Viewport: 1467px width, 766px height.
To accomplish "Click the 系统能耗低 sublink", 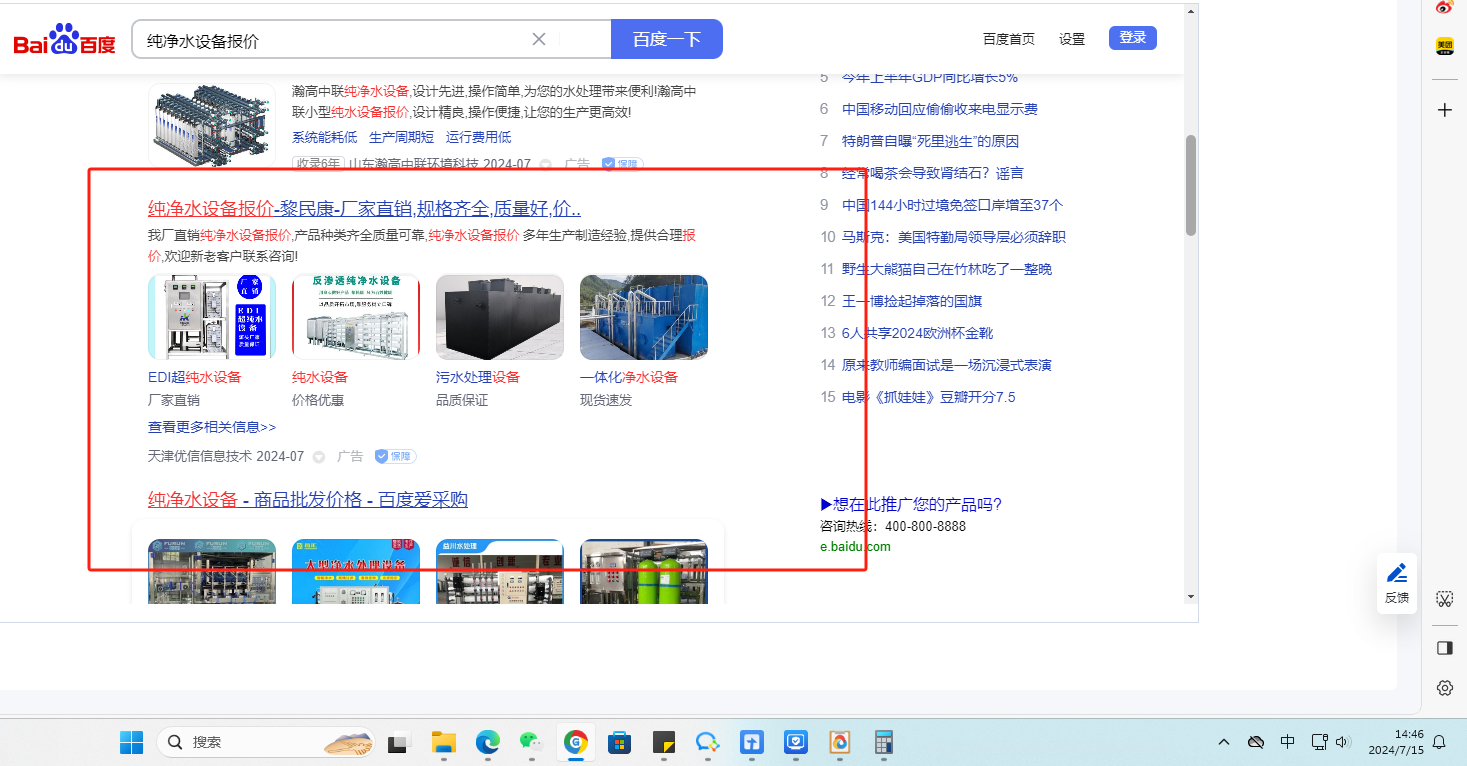I will [325, 137].
